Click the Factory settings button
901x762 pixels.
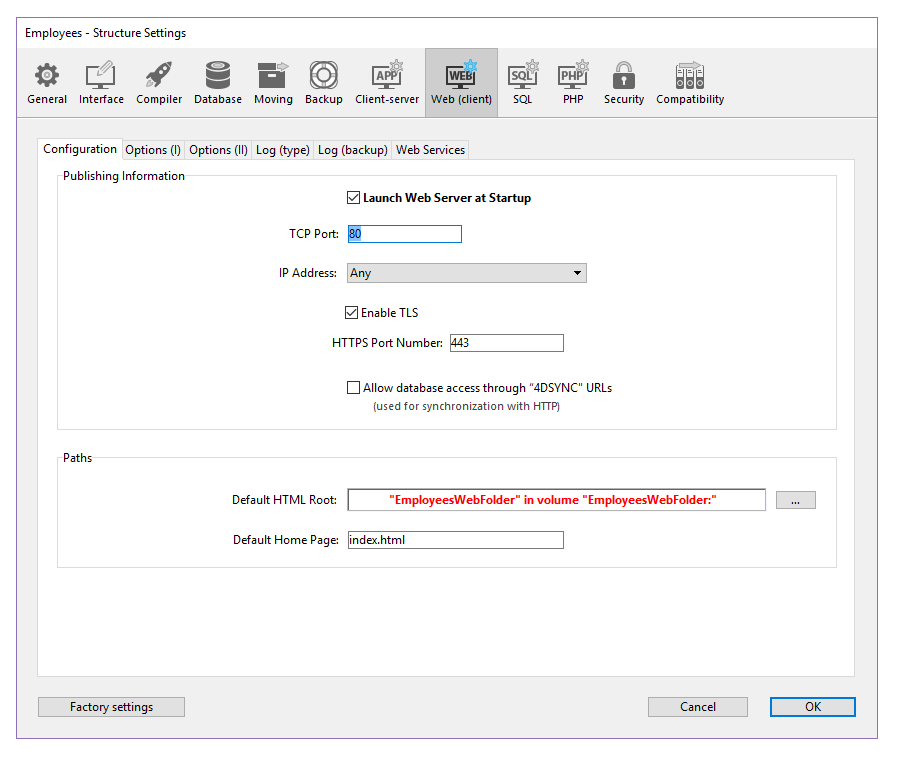coord(111,707)
